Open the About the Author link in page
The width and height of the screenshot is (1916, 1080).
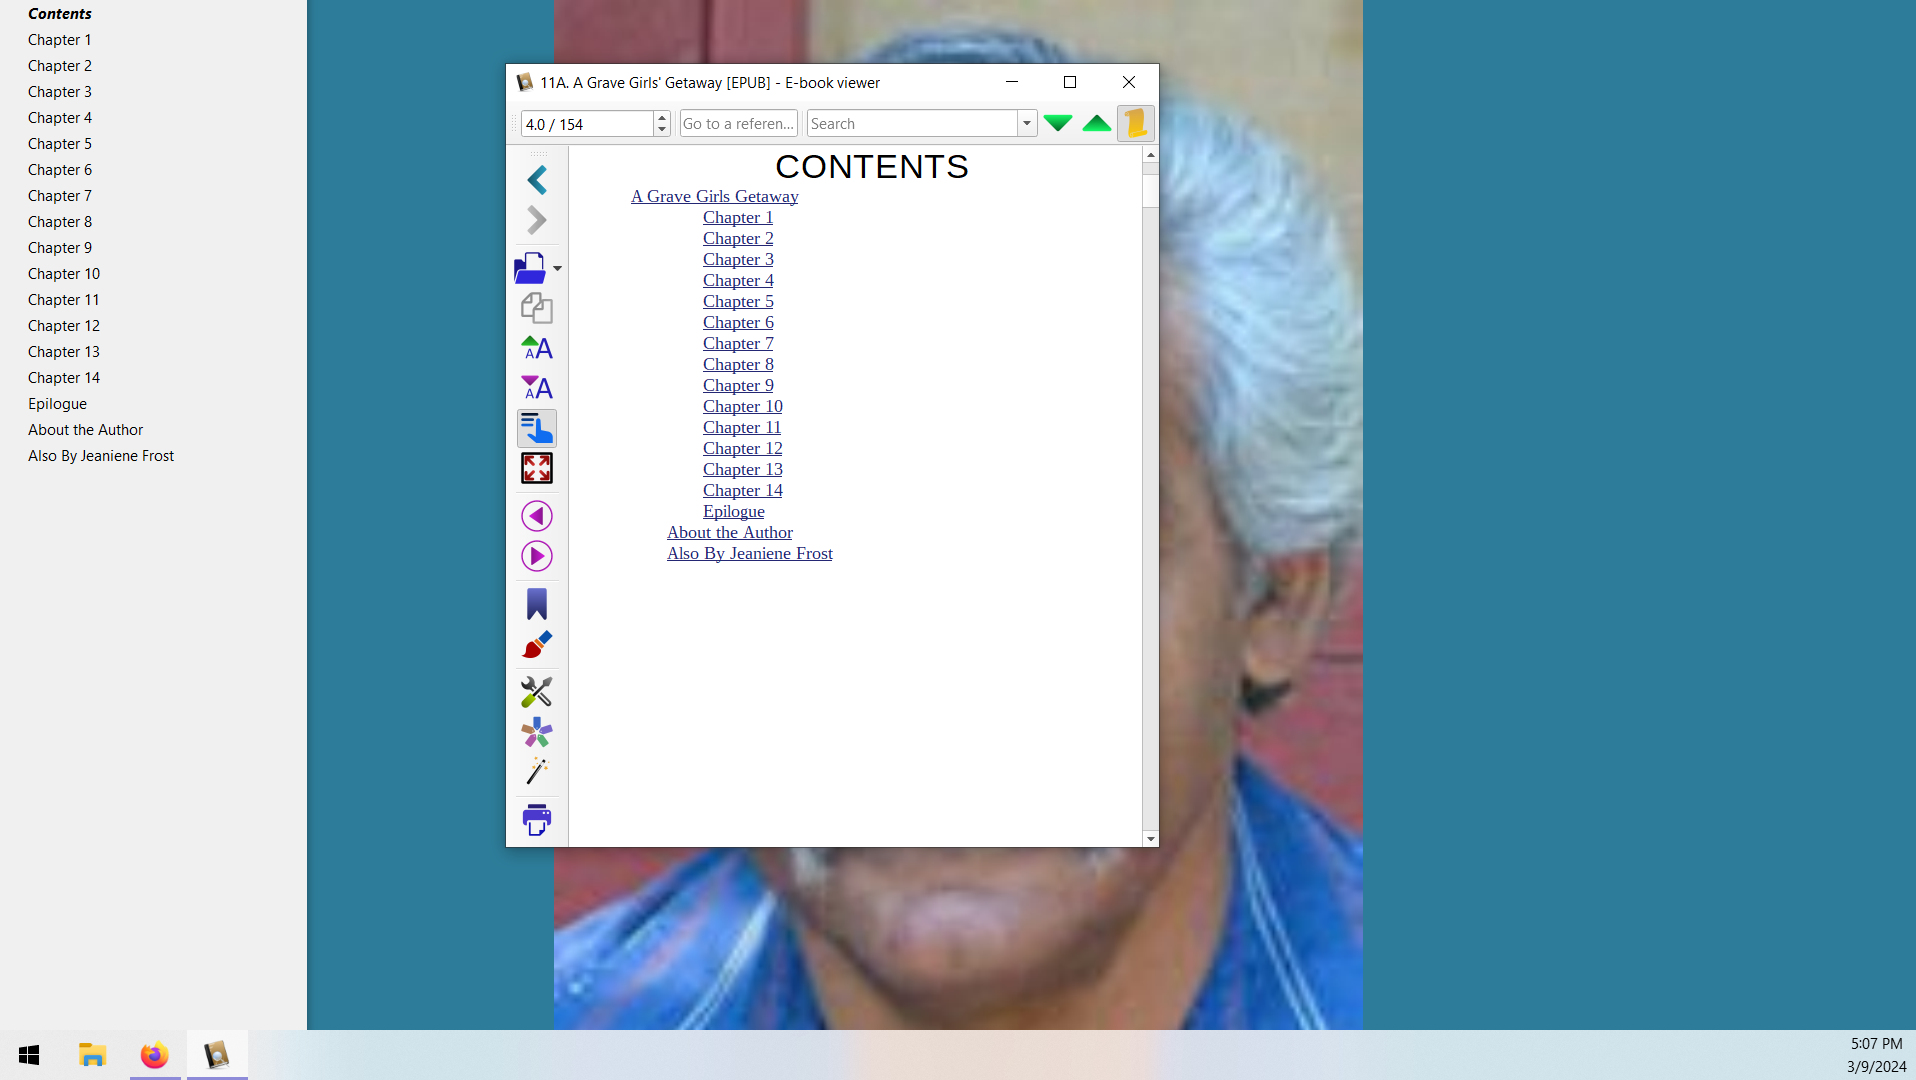tap(730, 533)
